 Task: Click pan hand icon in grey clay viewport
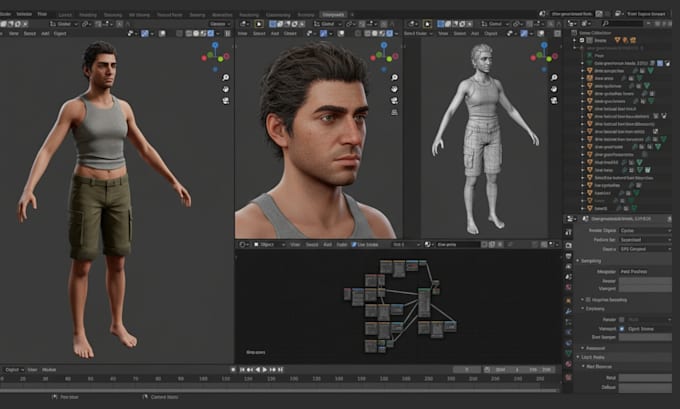coord(554,89)
